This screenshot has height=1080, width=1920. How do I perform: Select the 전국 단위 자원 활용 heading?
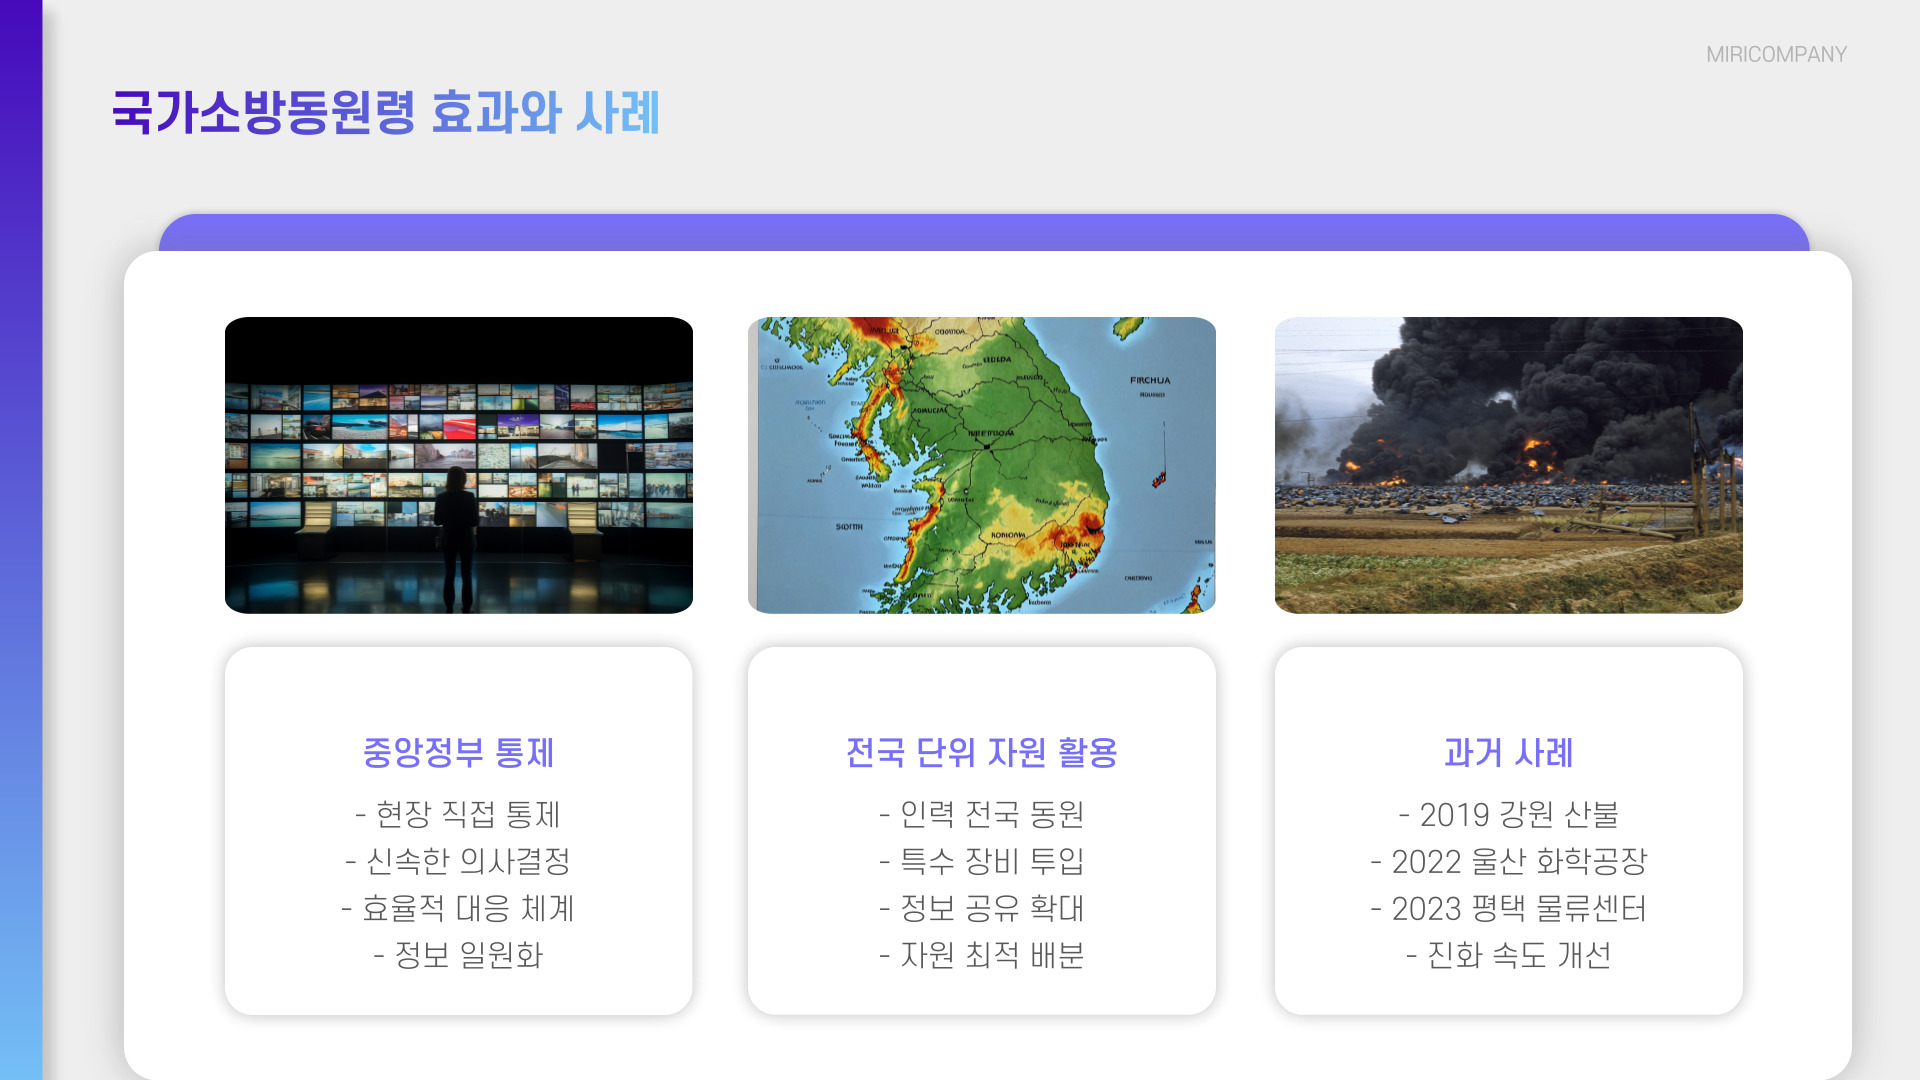coord(981,752)
